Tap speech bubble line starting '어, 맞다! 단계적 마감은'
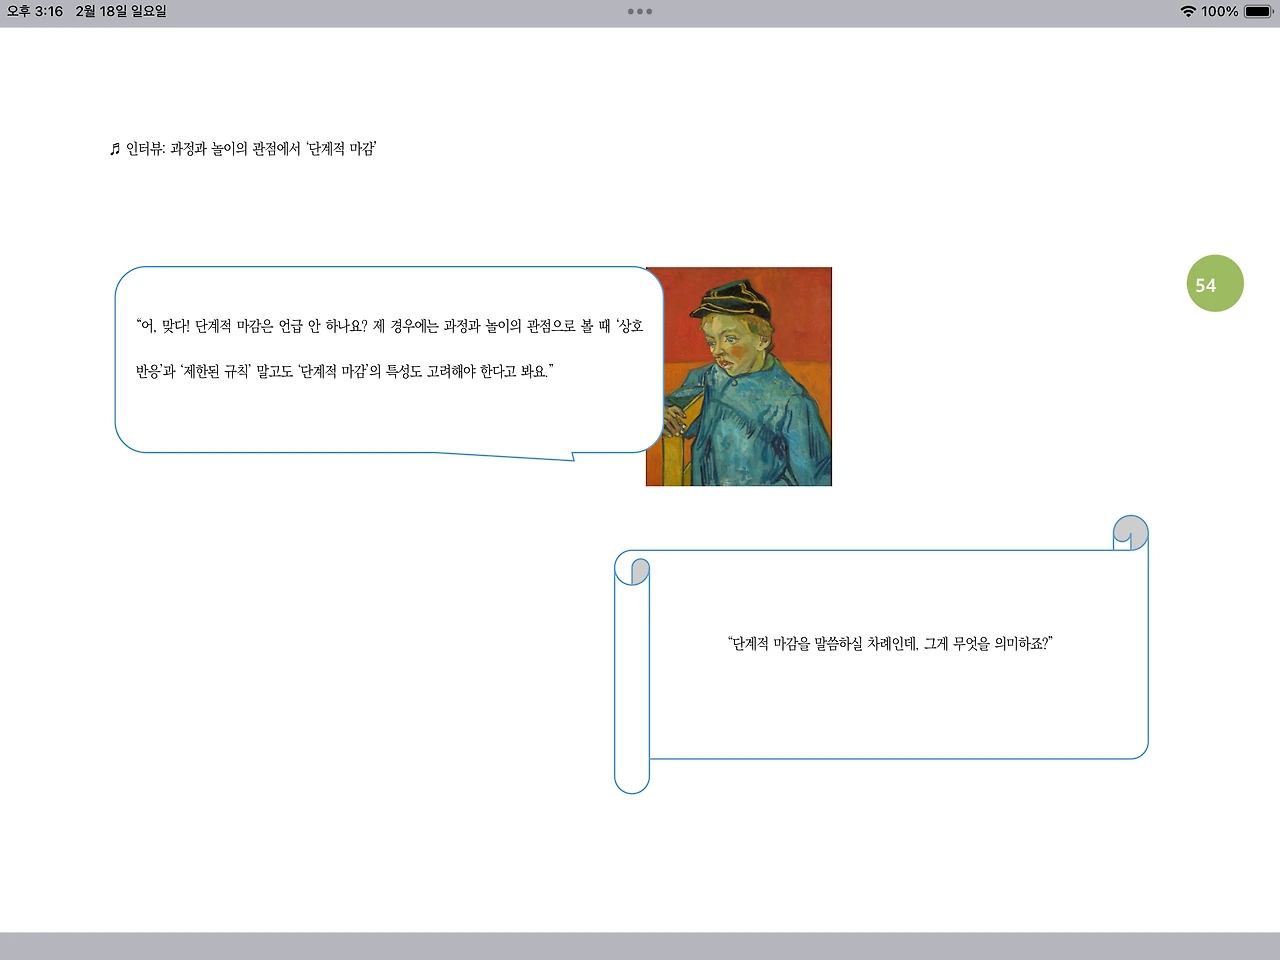The width and height of the screenshot is (1280, 960). coord(390,326)
